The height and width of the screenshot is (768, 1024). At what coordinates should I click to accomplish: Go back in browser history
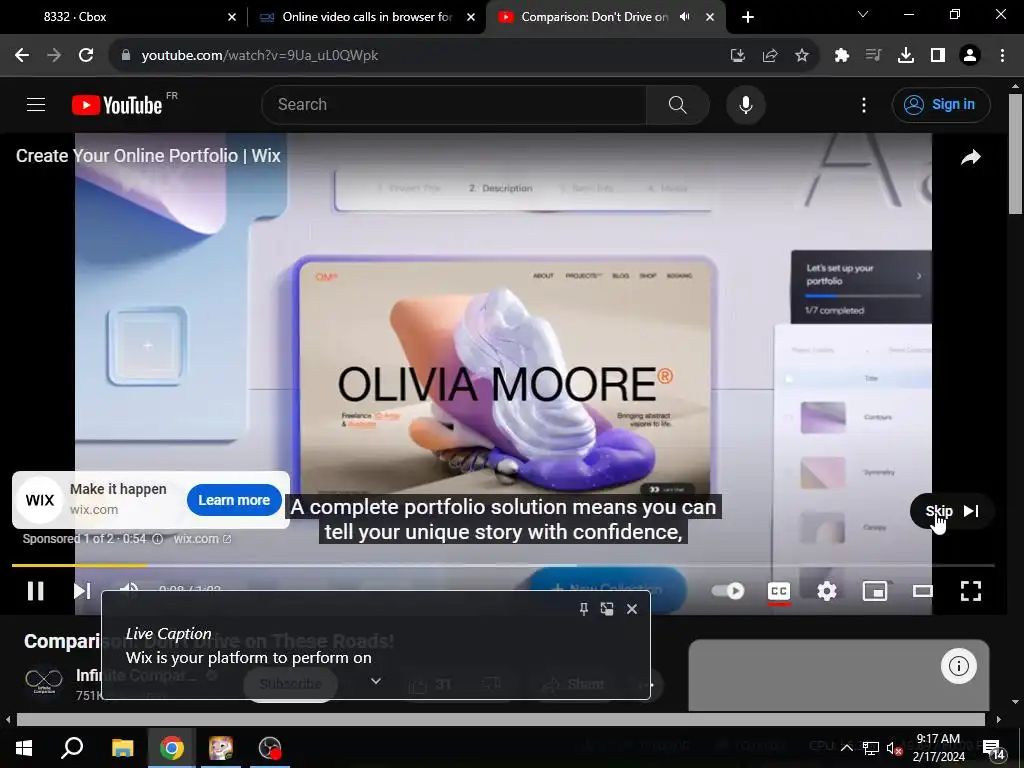click(22, 56)
